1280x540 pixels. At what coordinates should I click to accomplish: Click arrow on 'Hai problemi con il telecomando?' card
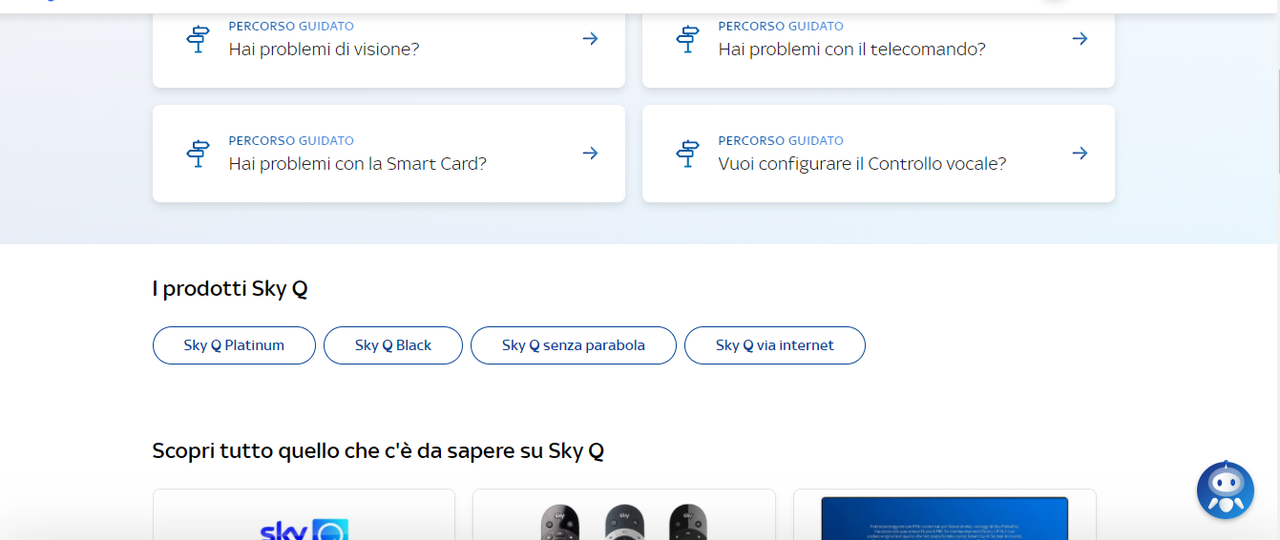click(1080, 38)
